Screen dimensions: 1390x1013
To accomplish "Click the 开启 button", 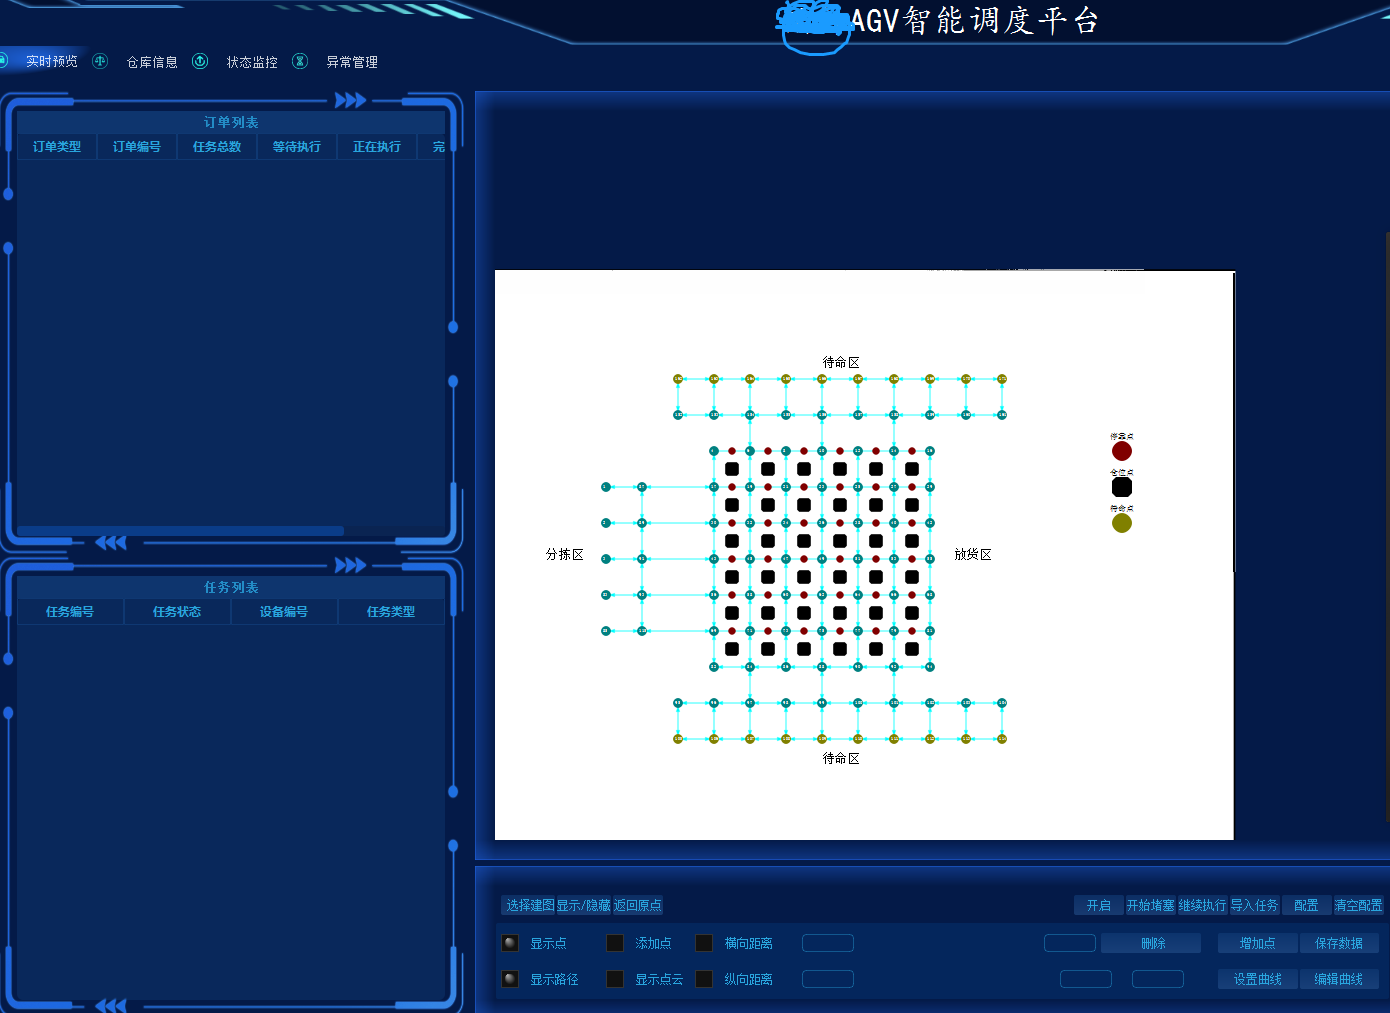I will pyautogui.click(x=1099, y=905).
